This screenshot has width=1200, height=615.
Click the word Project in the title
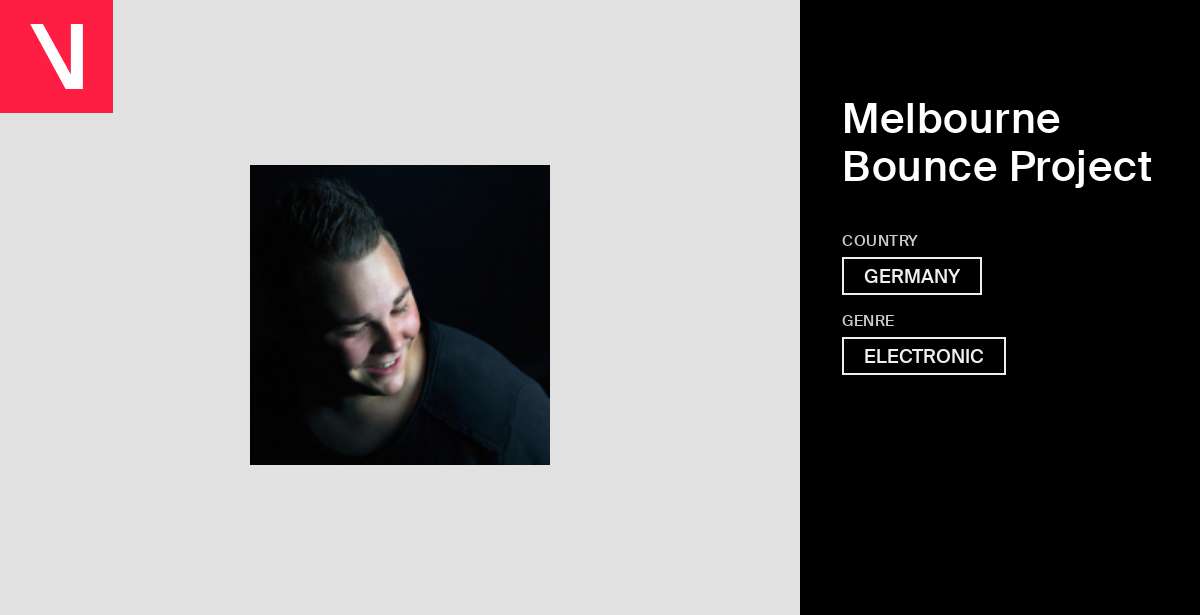coord(1081,167)
